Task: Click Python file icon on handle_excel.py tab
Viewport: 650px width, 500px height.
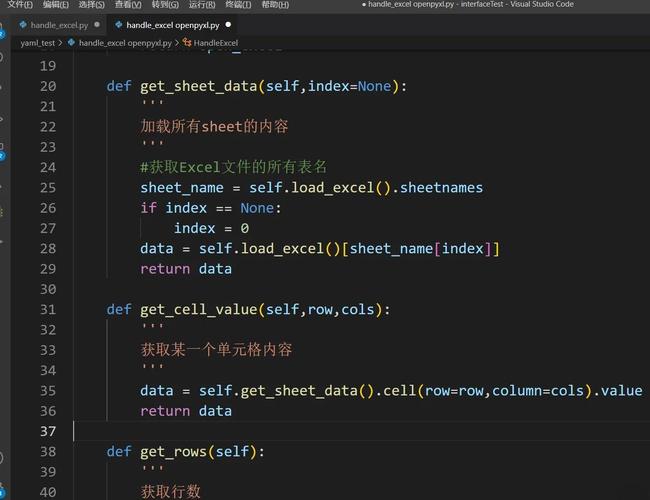Action: click(23, 25)
